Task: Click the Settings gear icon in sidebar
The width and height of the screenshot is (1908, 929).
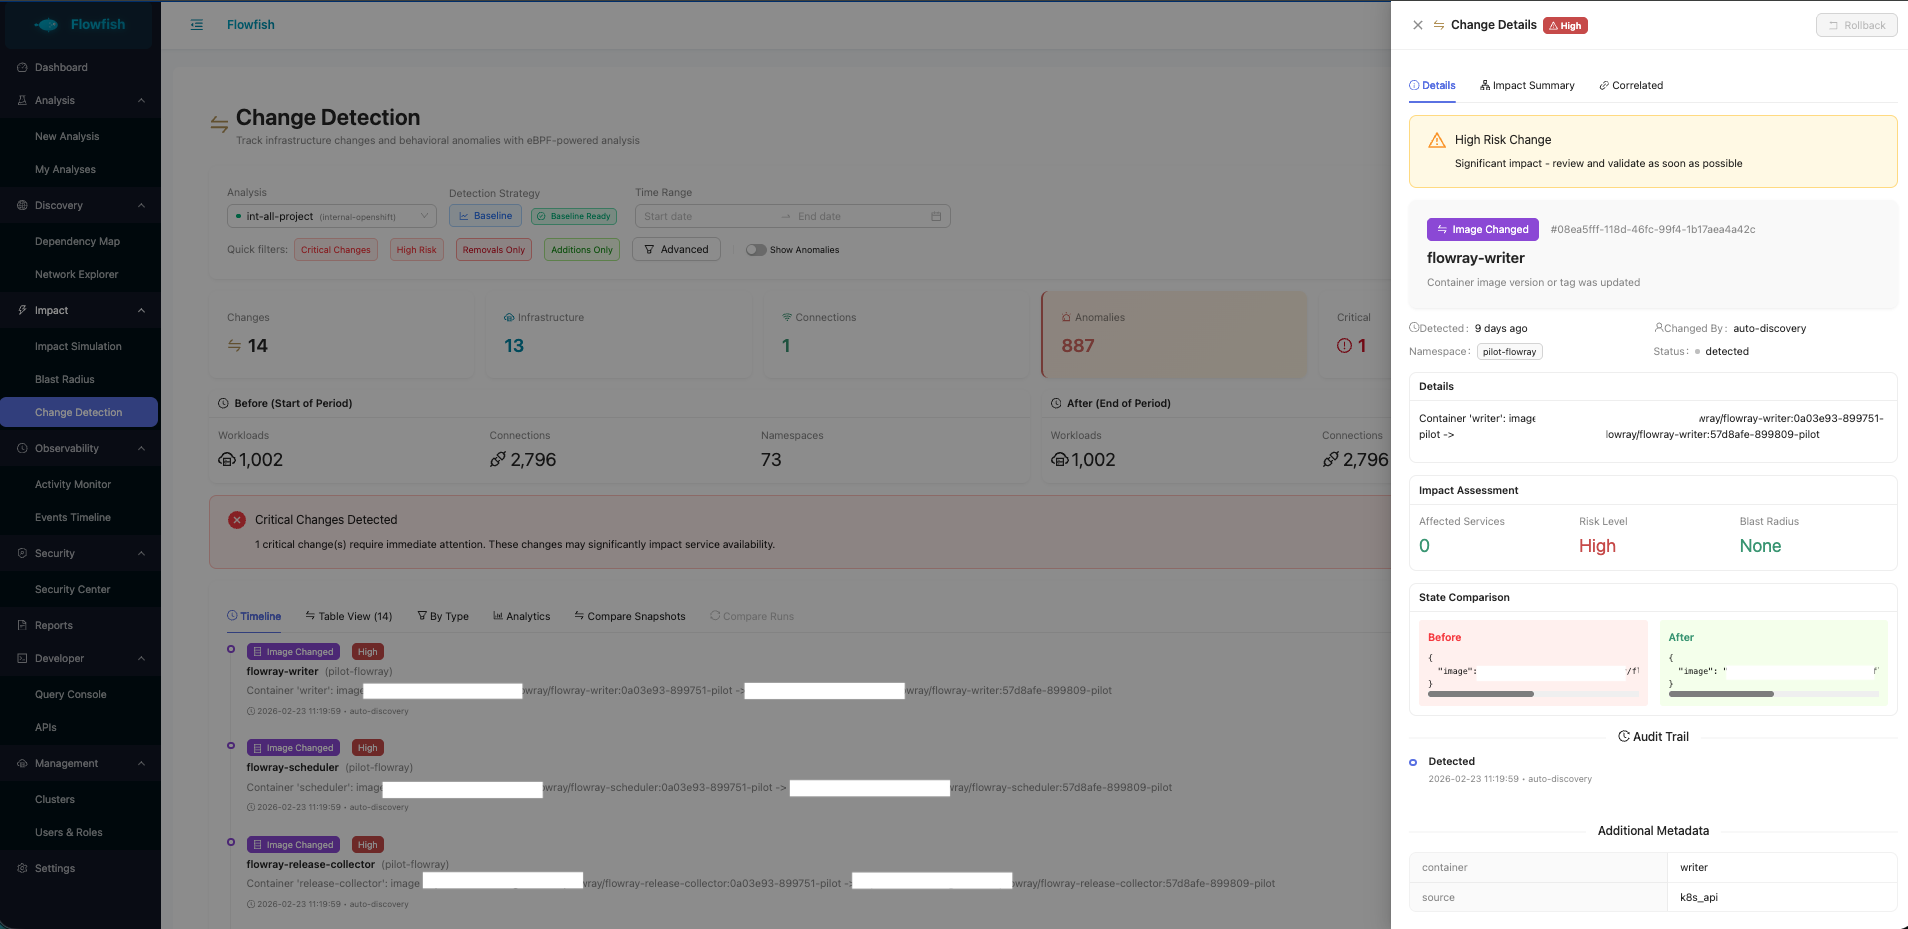Action: point(22,868)
